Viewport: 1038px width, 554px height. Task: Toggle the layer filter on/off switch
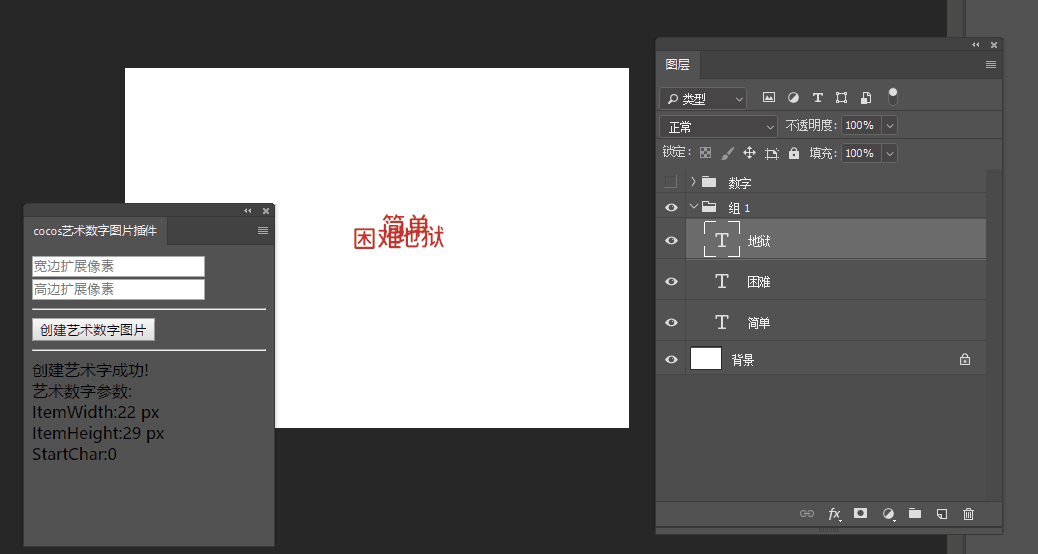click(893, 96)
